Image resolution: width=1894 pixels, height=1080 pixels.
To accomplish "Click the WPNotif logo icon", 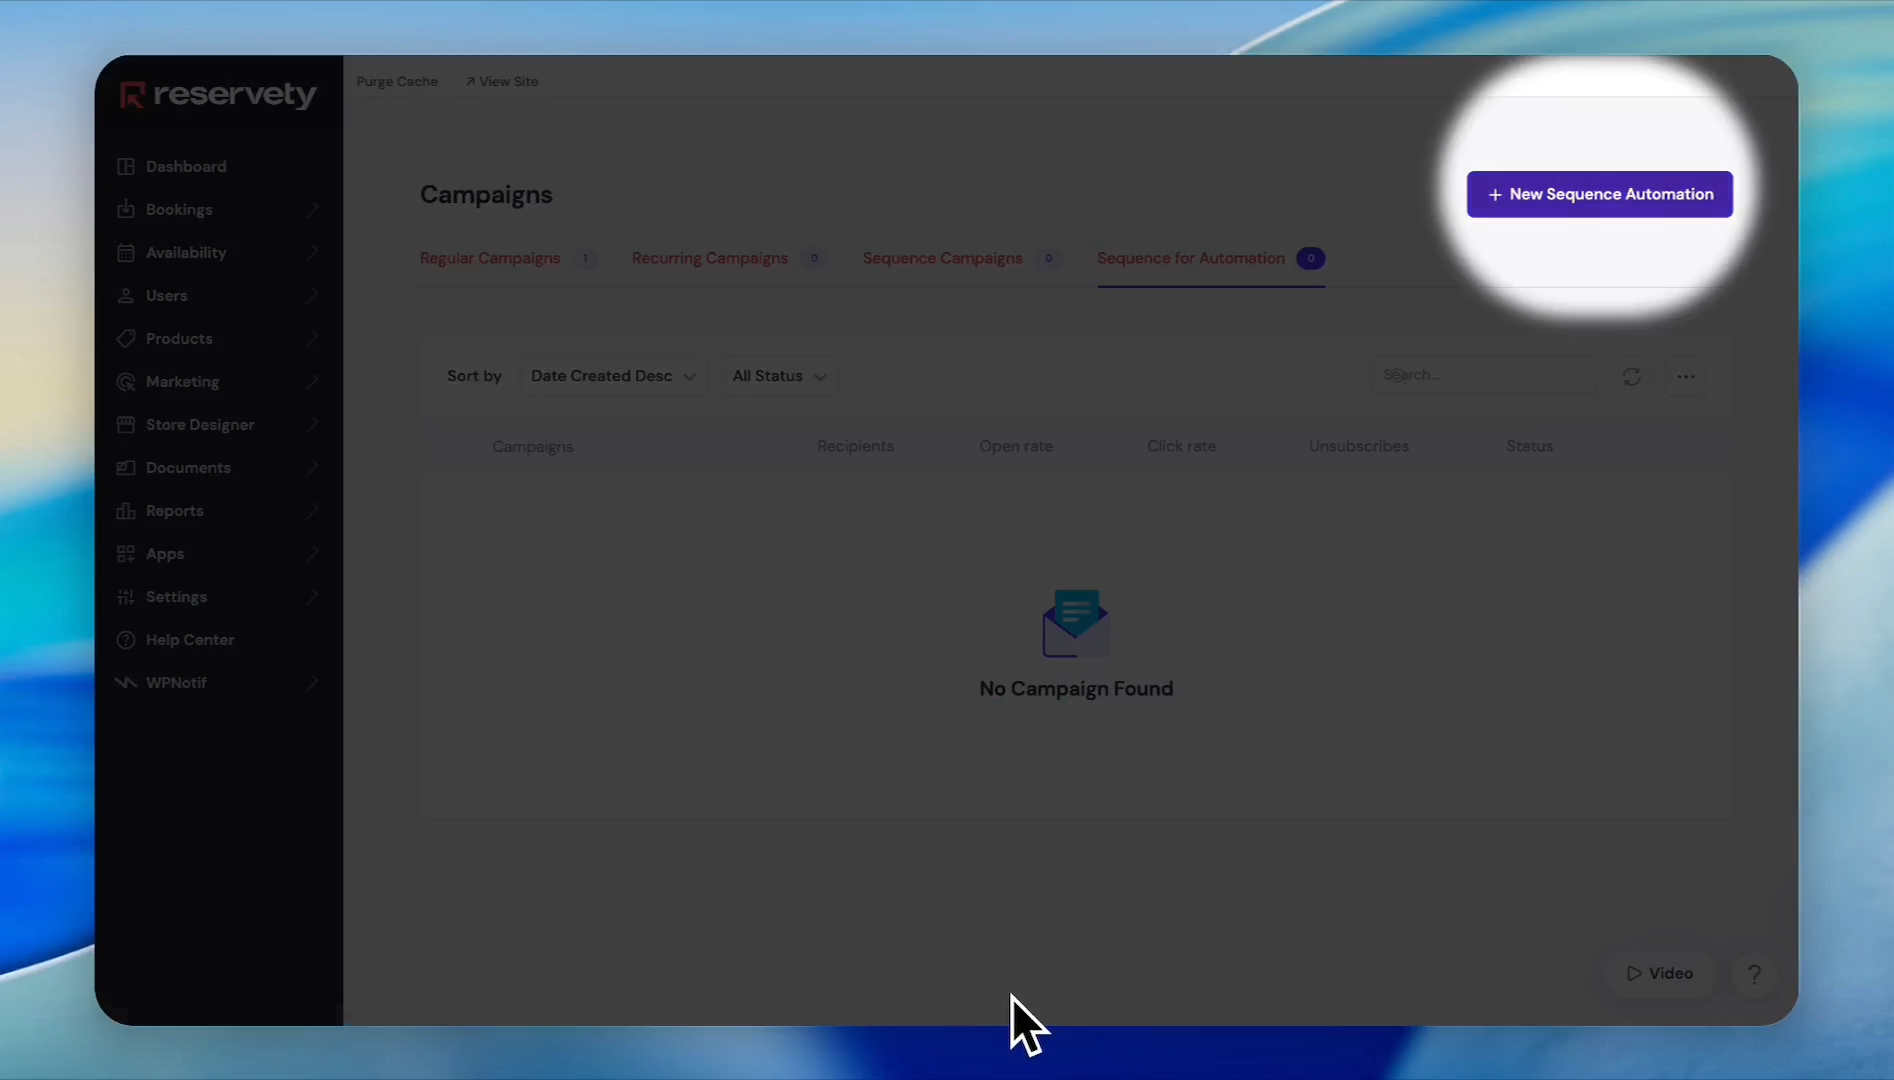I will [125, 682].
